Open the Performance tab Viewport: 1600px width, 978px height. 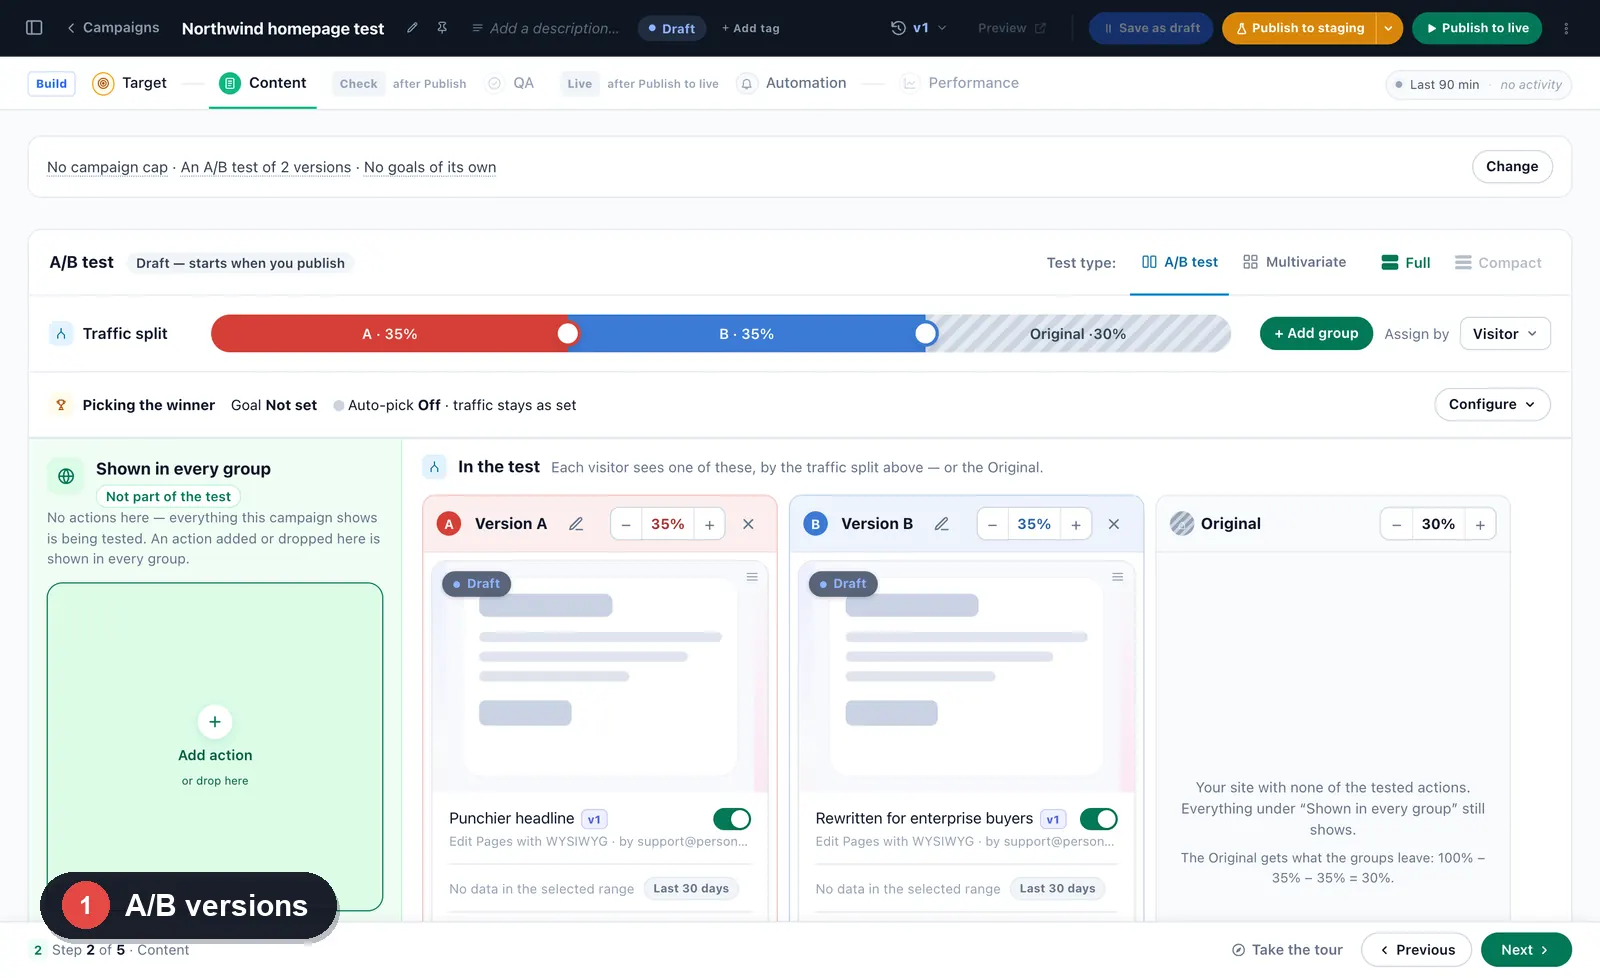961,83
